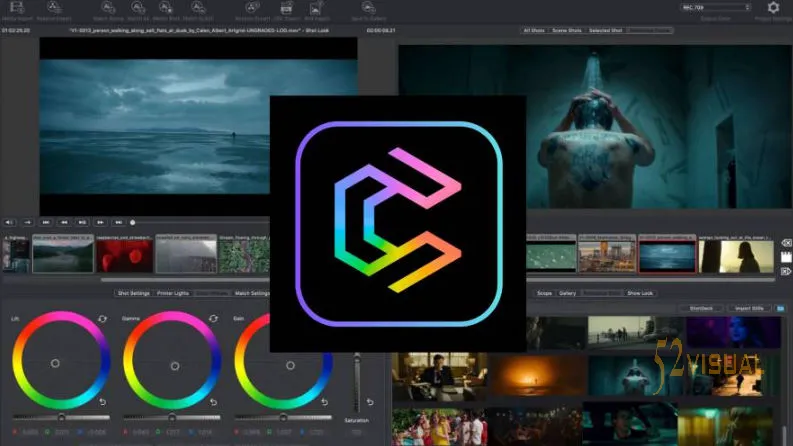Click the Media Import toolbar icon

[17, 8]
